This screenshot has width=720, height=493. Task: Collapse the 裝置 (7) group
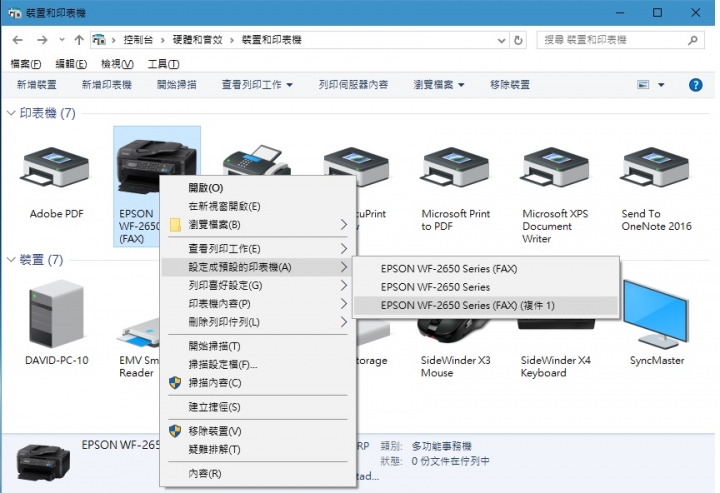tap(11, 260)
